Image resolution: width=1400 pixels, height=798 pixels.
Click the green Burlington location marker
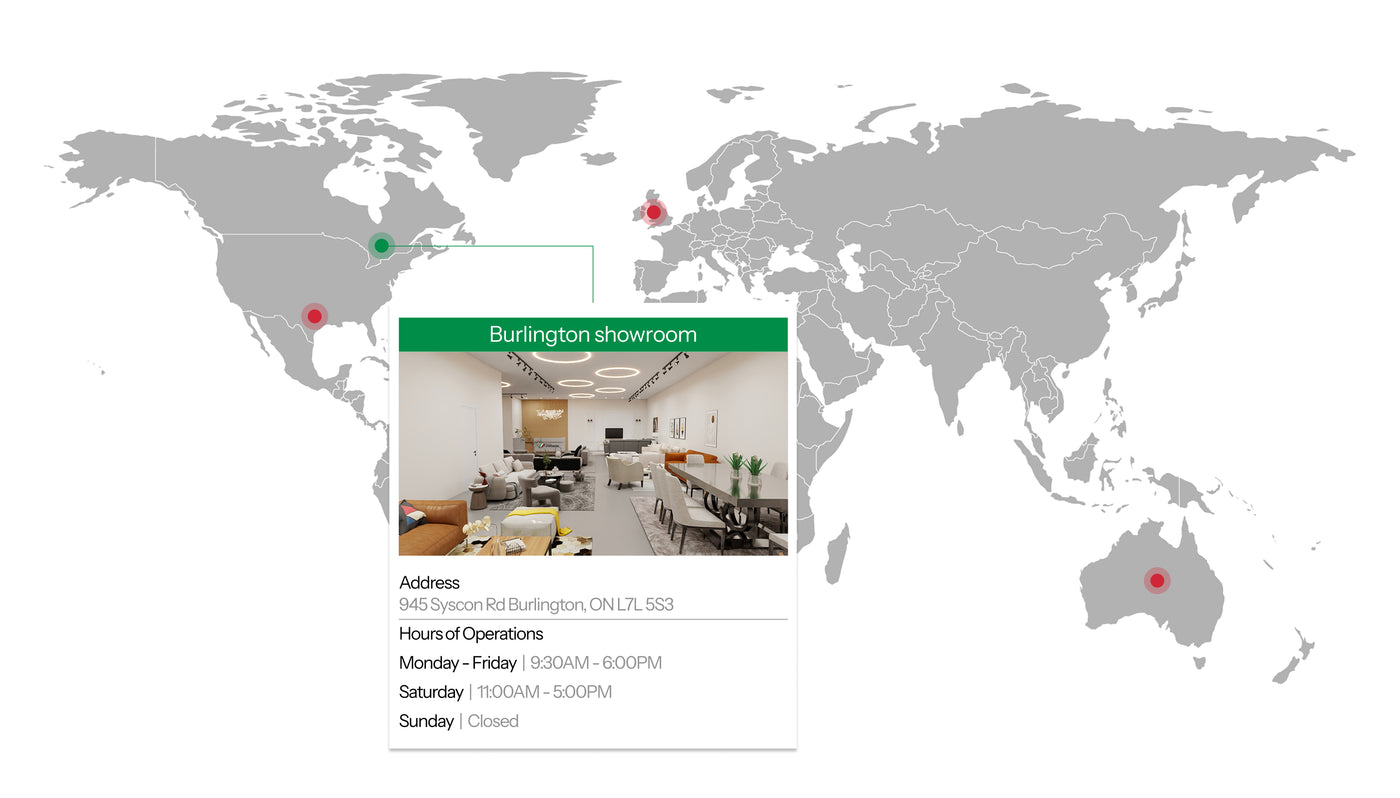click(381, 245)
